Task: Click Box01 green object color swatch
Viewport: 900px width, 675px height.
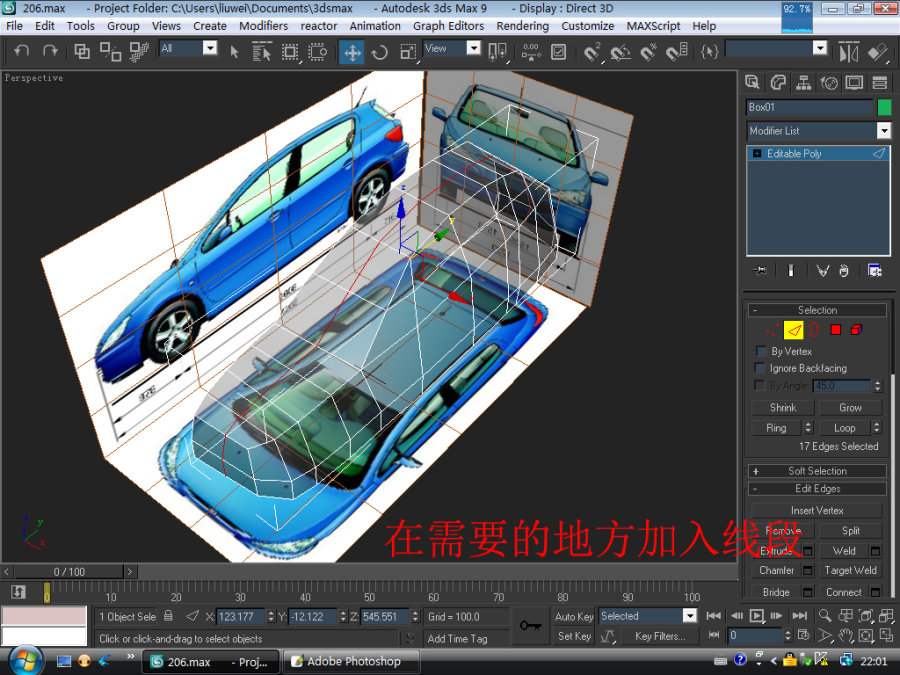Action: tap(884, 107)
